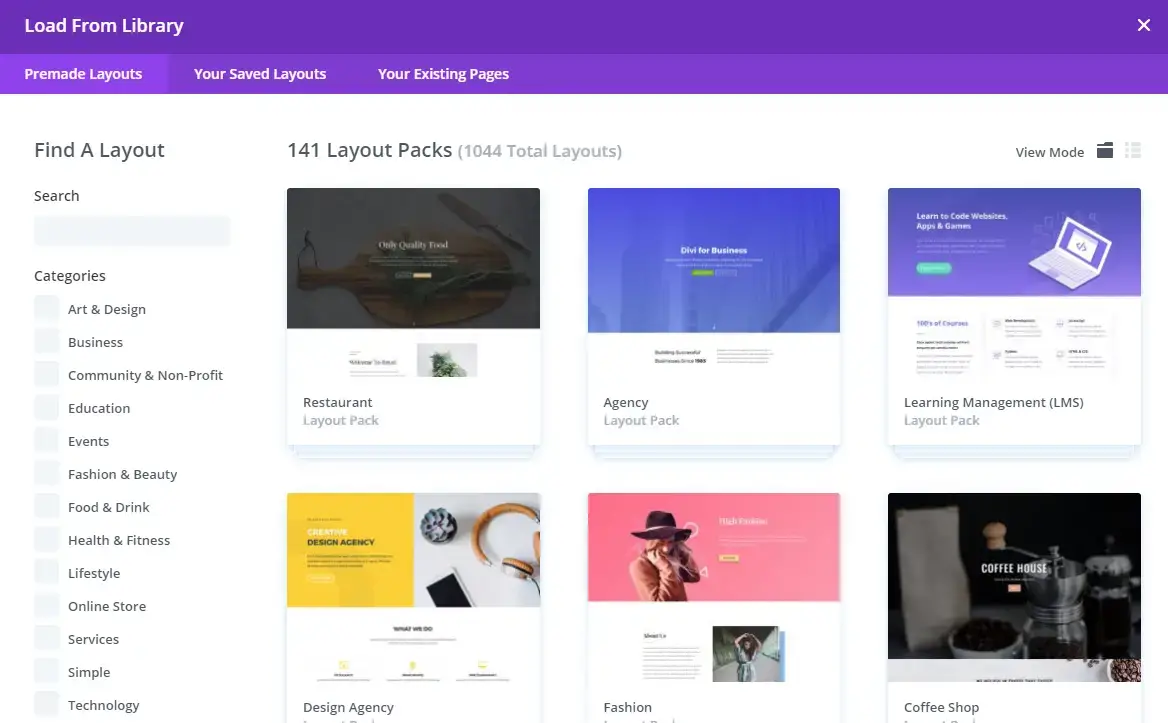Focus the layout Search field

pos(132,231)
